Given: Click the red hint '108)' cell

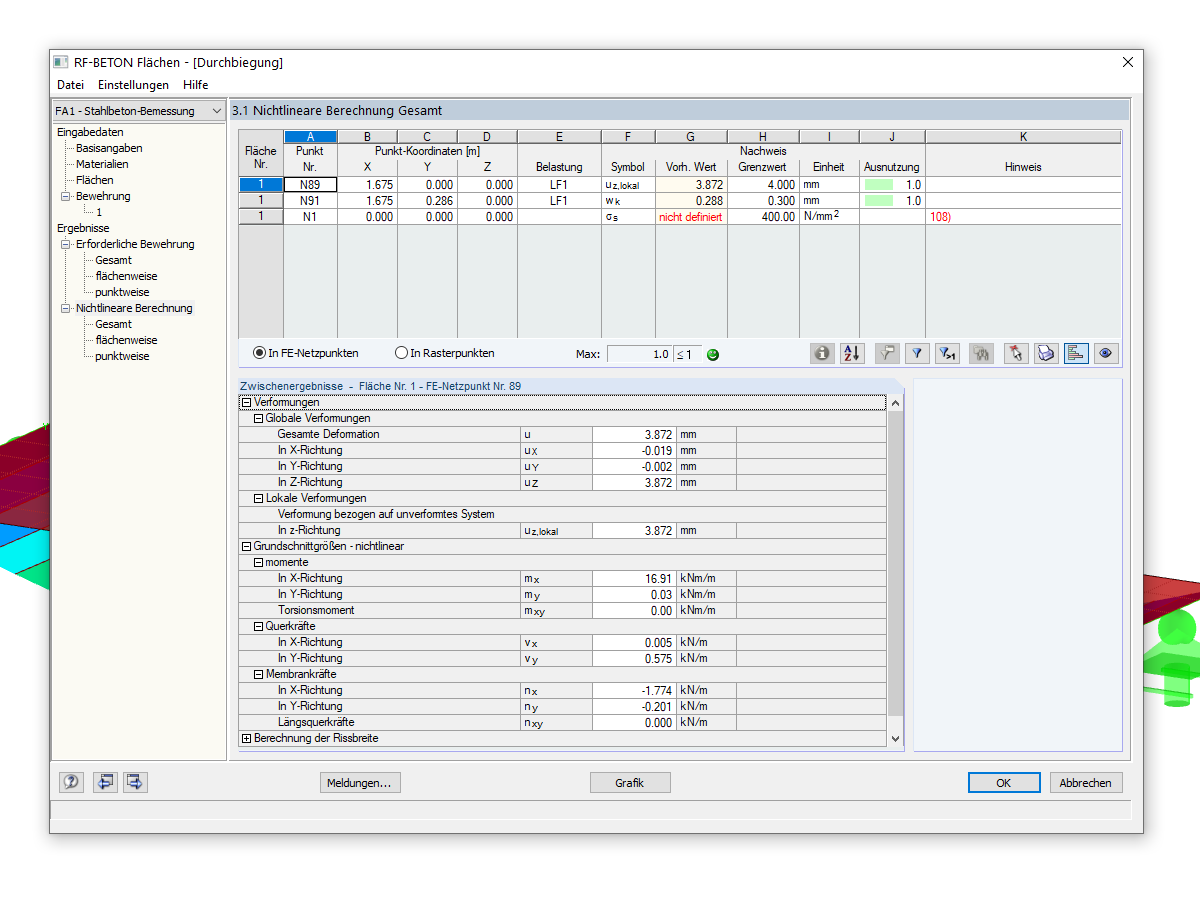Looking at the screenshot, I should pyautogui.click(x=1023, y=217).
